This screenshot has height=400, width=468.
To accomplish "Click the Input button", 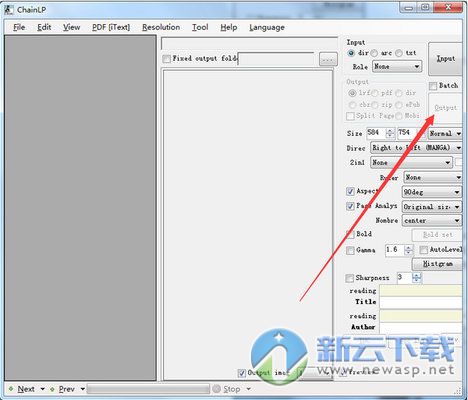I will tap(445, 59).
